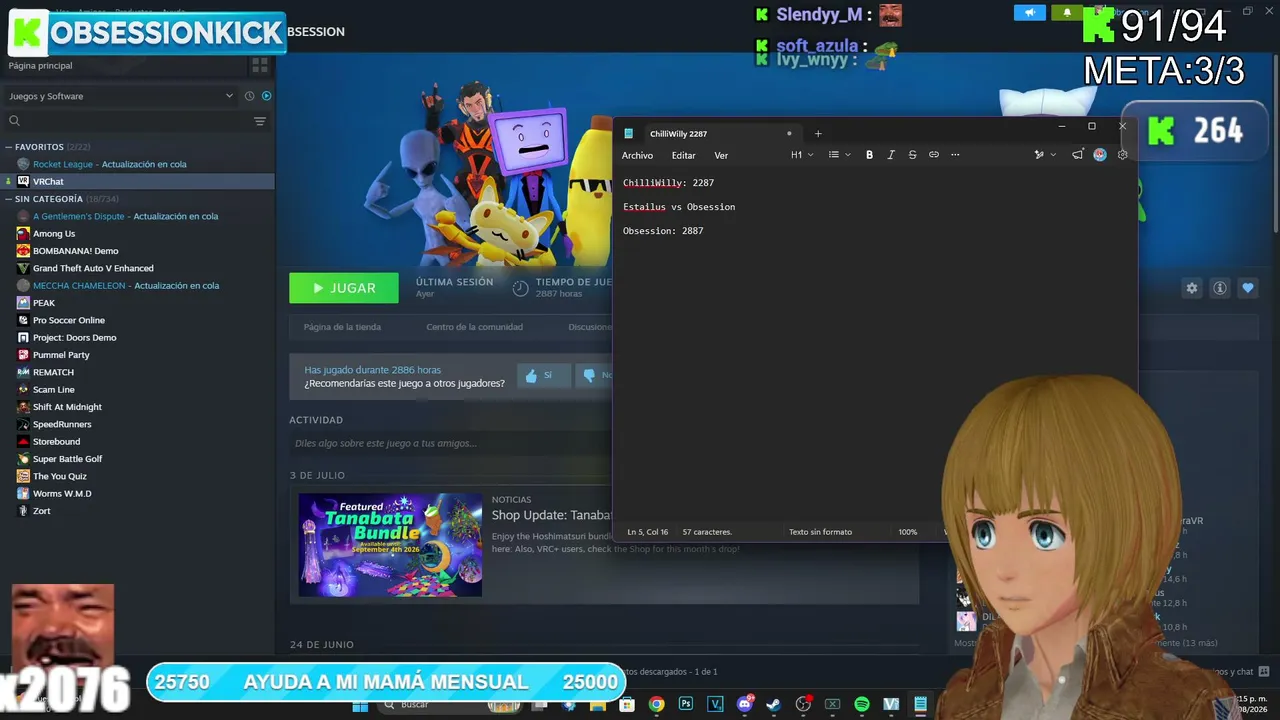This screenshot has height=720, width=1280.
Task: Collapse the FAVORITOS category
Action: click(x=9, y=147)
